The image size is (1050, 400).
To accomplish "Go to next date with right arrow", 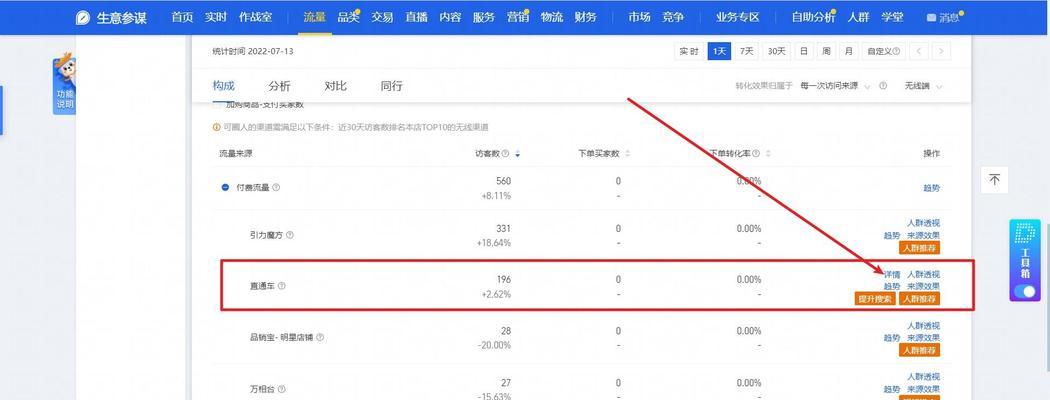I will [x=942, y=52].
